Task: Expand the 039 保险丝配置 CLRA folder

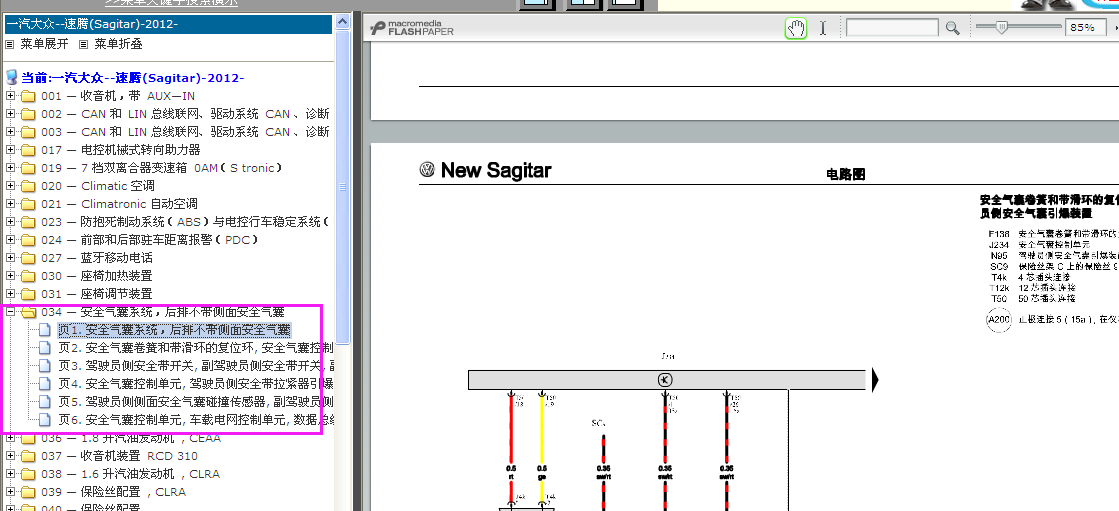Action: [x=10, y=492]
